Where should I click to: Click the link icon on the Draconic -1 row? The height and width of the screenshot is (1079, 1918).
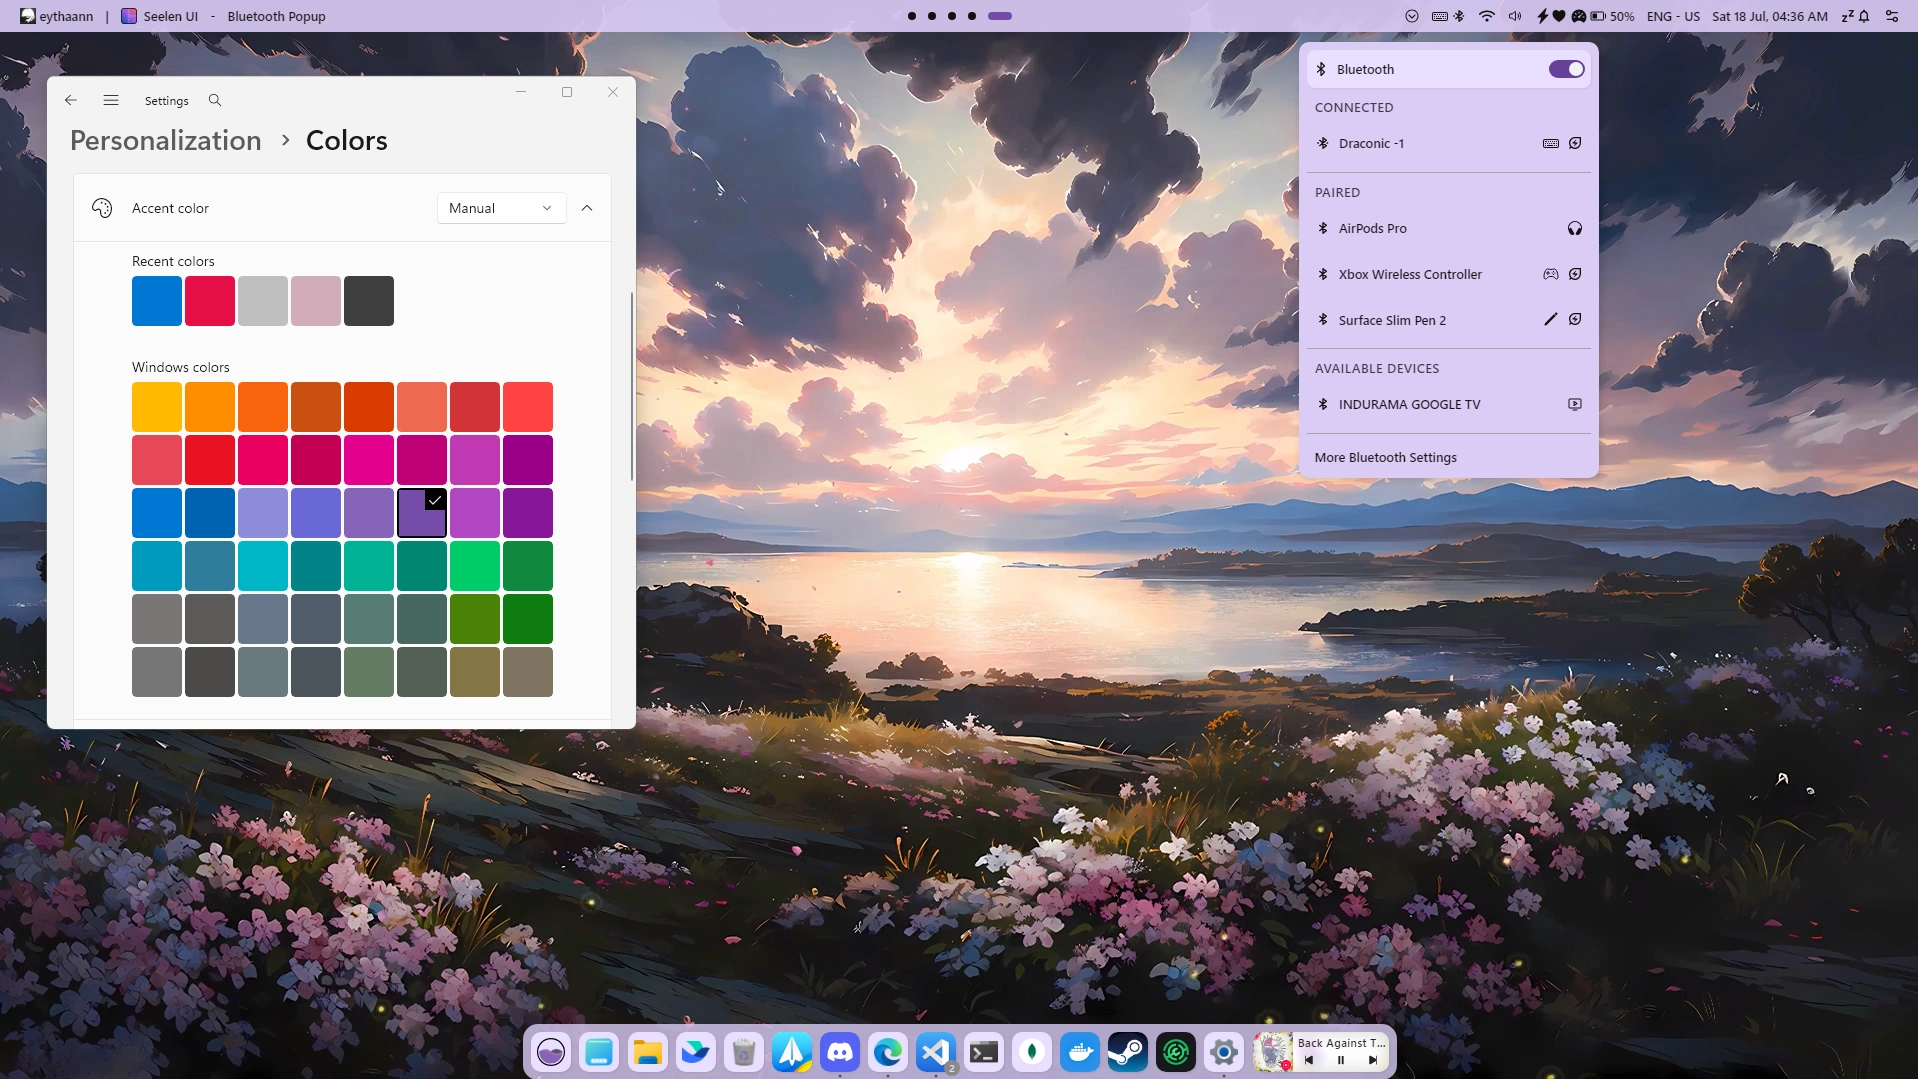tap(1575, 143)
